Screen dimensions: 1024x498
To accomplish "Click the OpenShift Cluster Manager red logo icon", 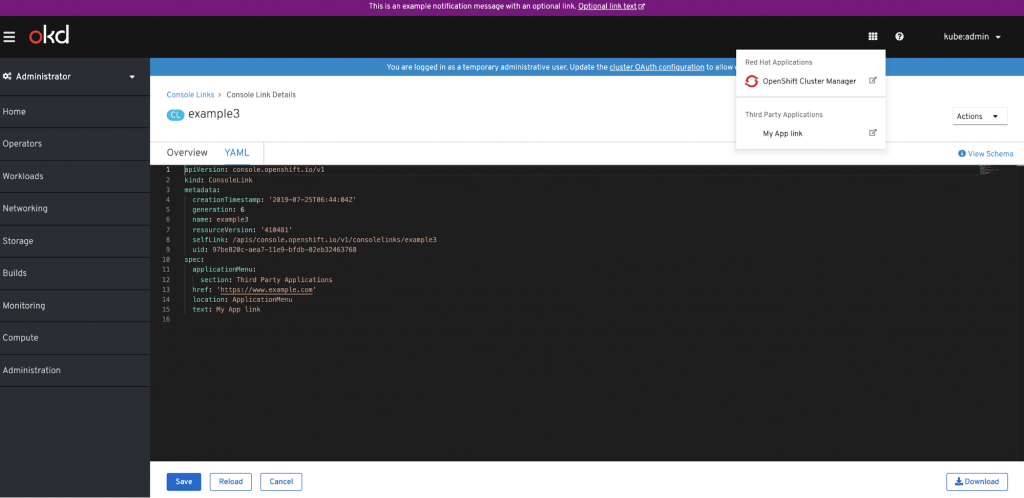I will [752, 81].
